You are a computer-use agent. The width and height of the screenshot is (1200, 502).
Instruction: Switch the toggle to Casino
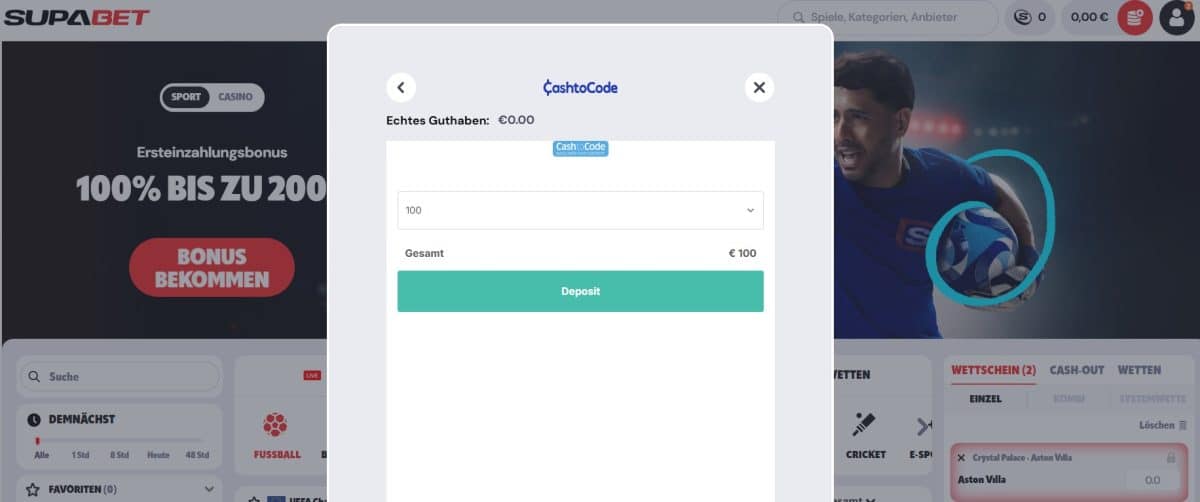(235, 97)
